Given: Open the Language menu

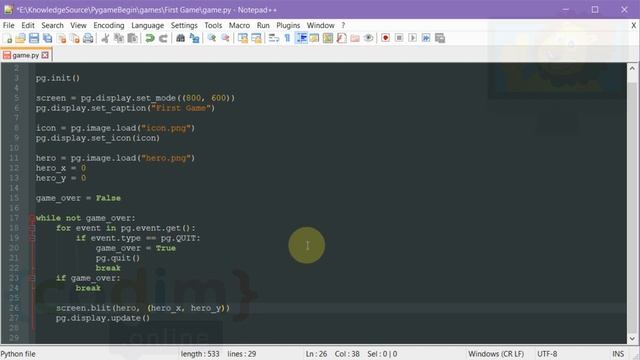Looking at the screenshot, I should (x=147, y=25).
